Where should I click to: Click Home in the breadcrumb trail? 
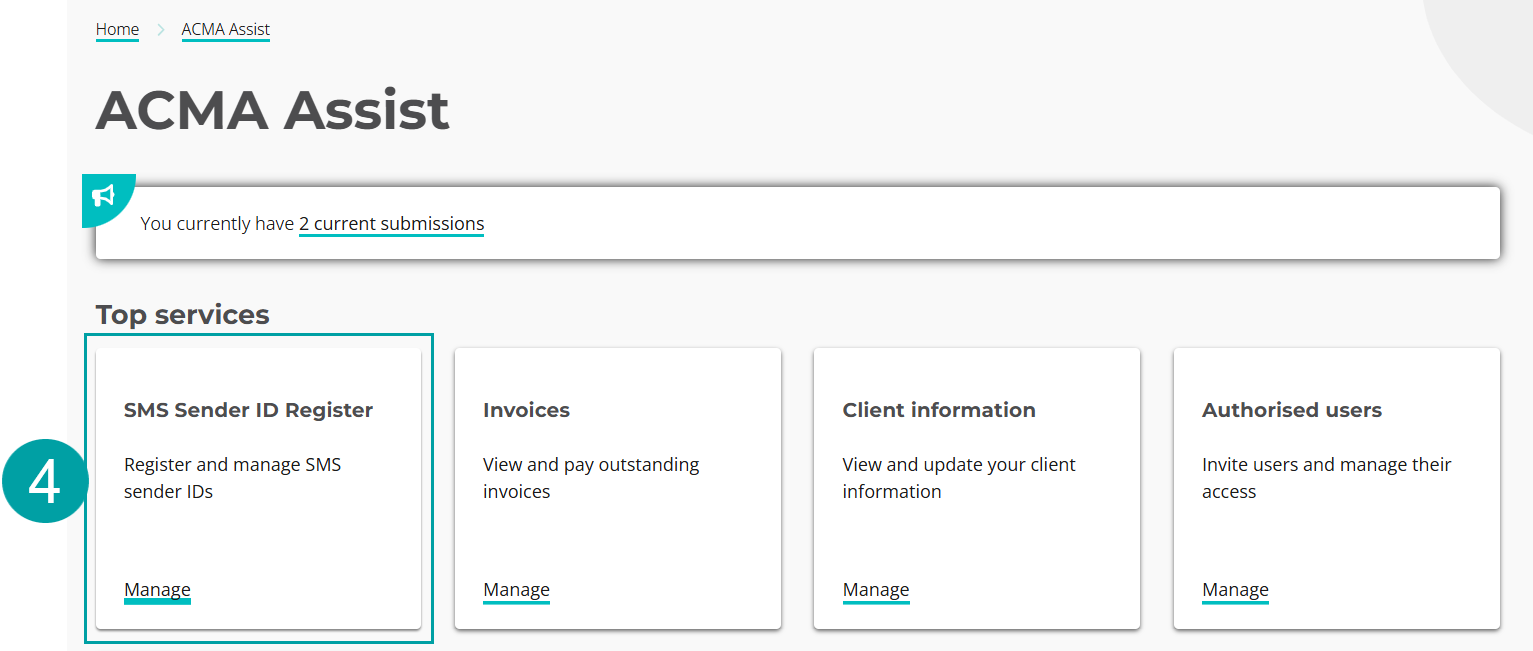click(x=117, y=29)
